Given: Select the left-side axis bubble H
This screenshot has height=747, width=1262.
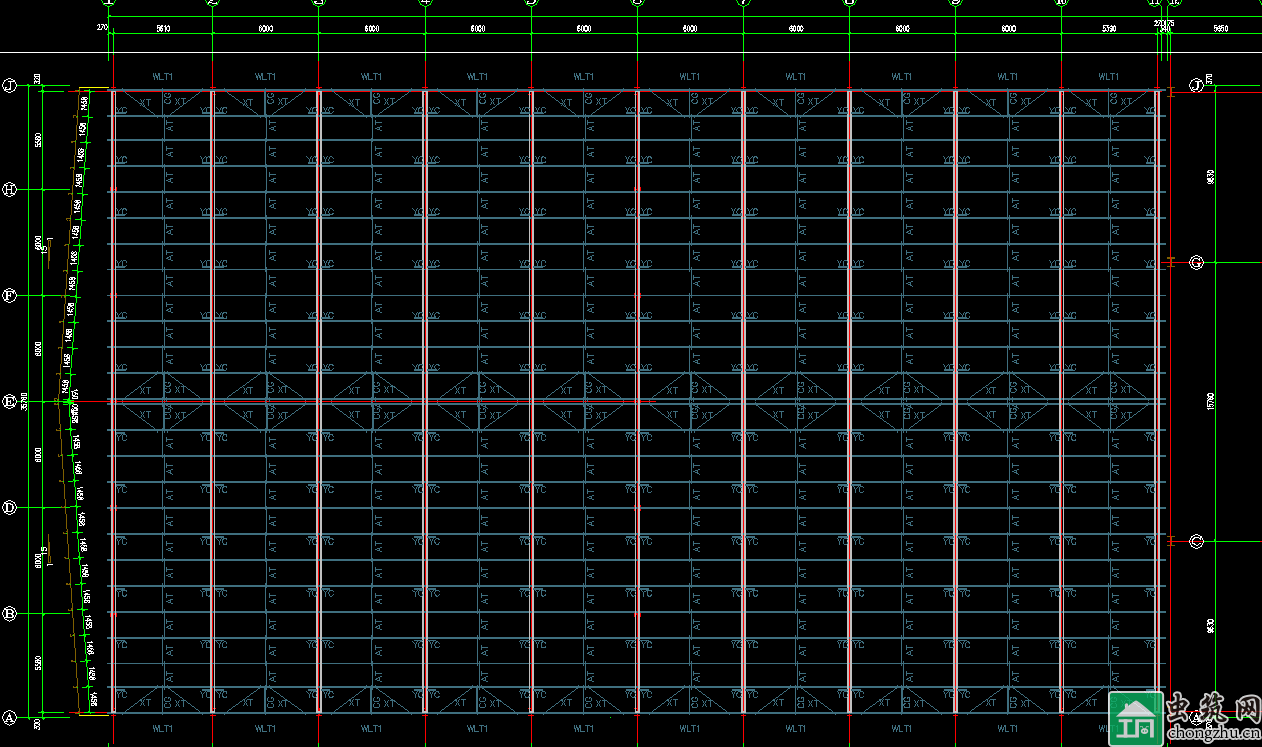Looking at the screenshot, I should click(x=10, y=189).
